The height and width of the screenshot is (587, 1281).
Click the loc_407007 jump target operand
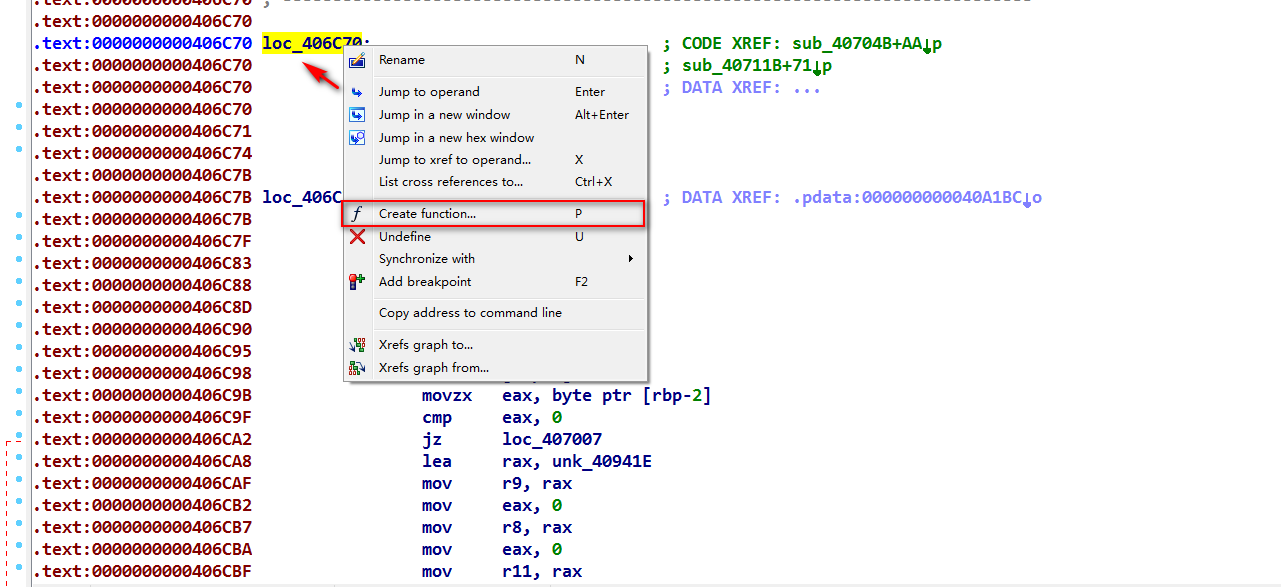point(552,440)
